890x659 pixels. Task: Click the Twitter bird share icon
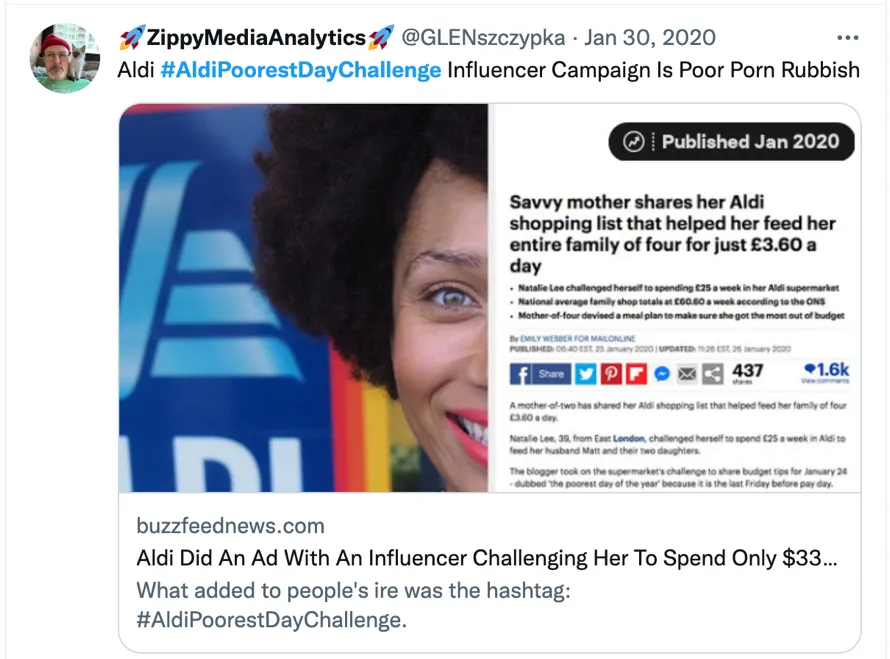(x=585, y=374)
